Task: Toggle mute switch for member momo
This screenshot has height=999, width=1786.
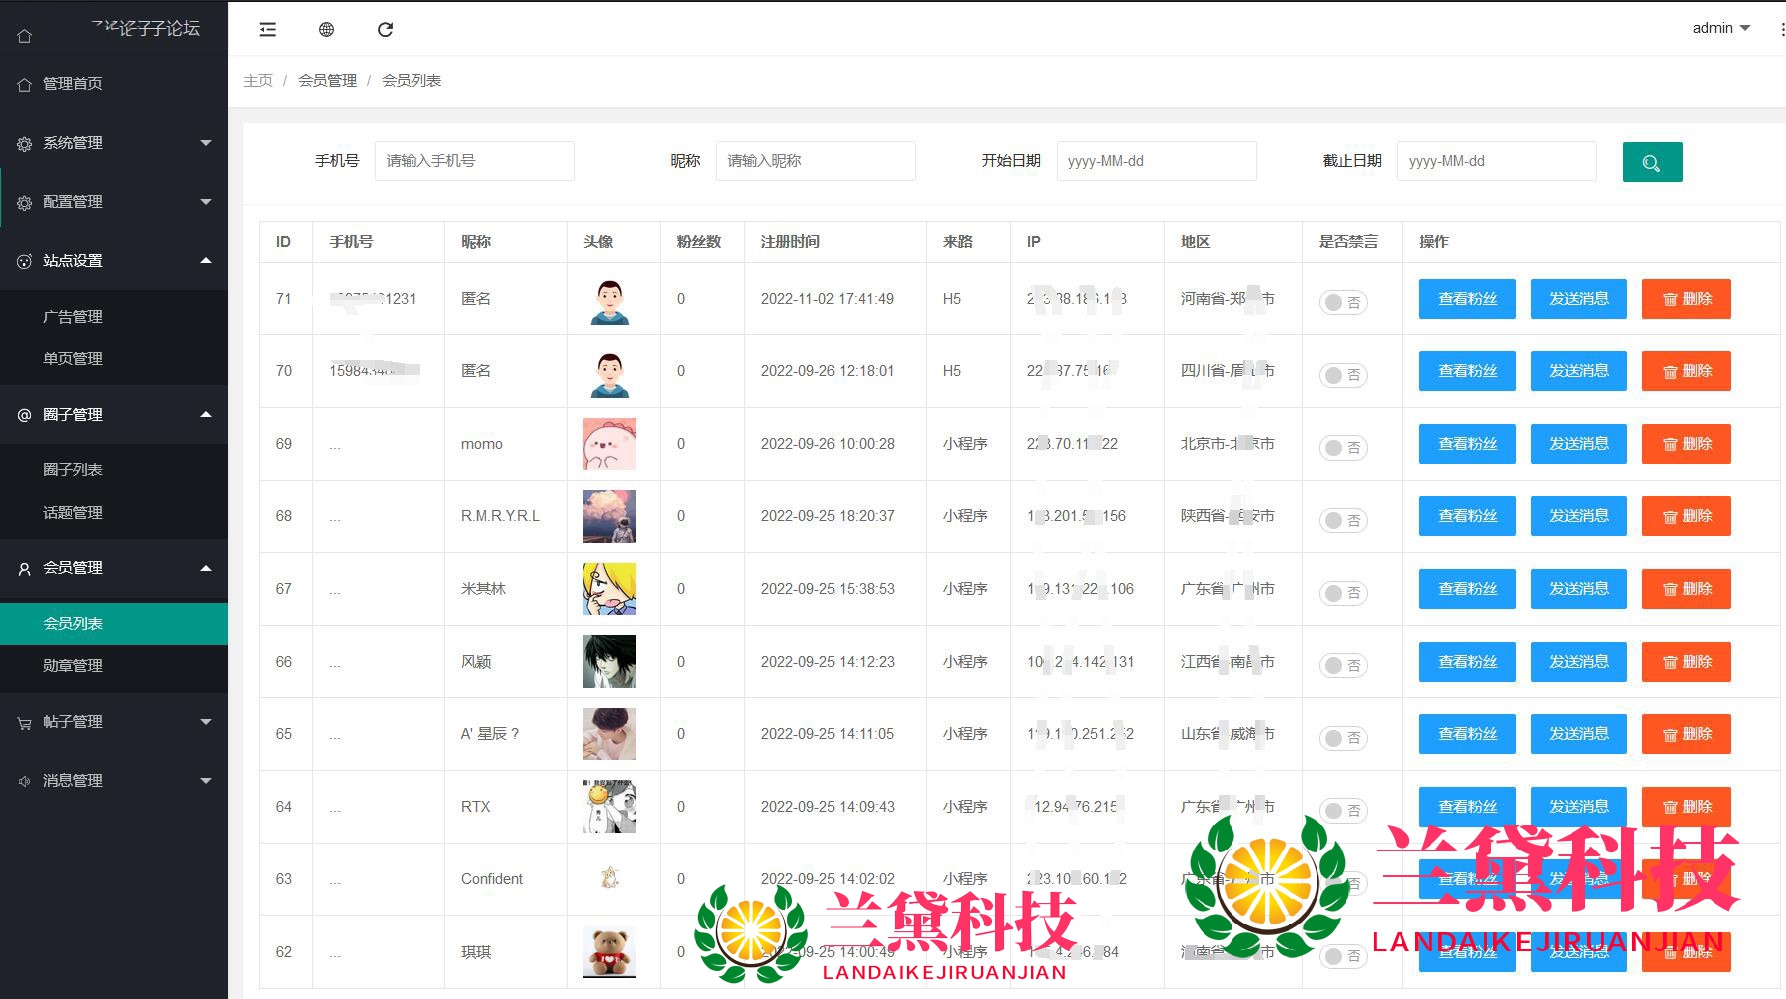Action: (1342, 447)
